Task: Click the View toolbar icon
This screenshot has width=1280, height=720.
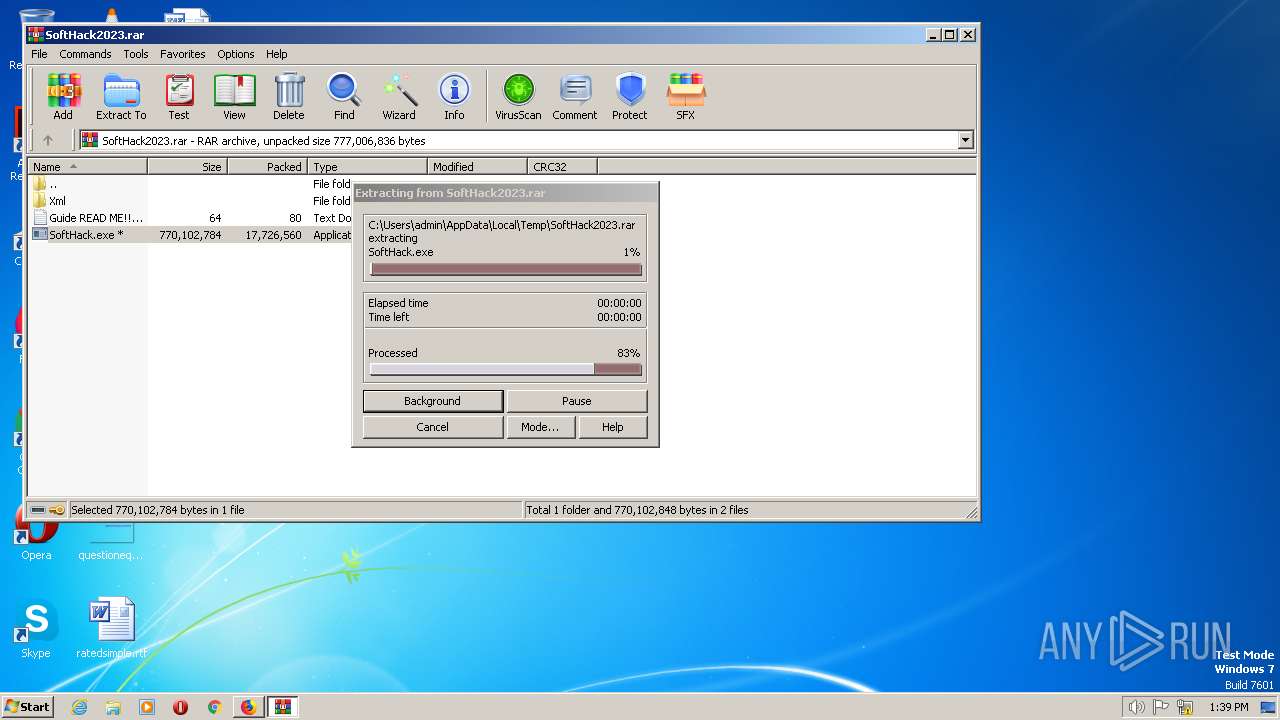Action: click(x=234, y=97)
